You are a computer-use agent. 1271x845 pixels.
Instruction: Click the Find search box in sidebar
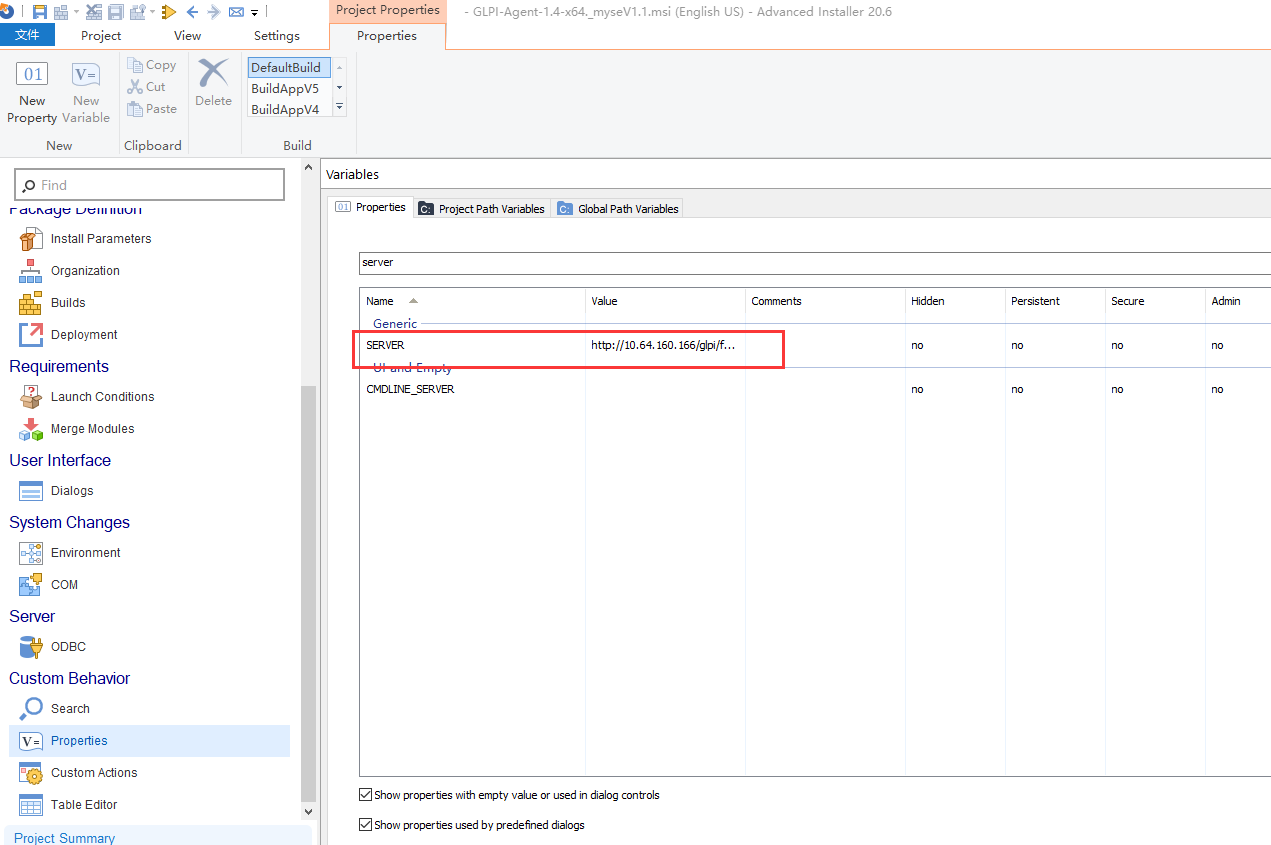(x=150, y=185)
